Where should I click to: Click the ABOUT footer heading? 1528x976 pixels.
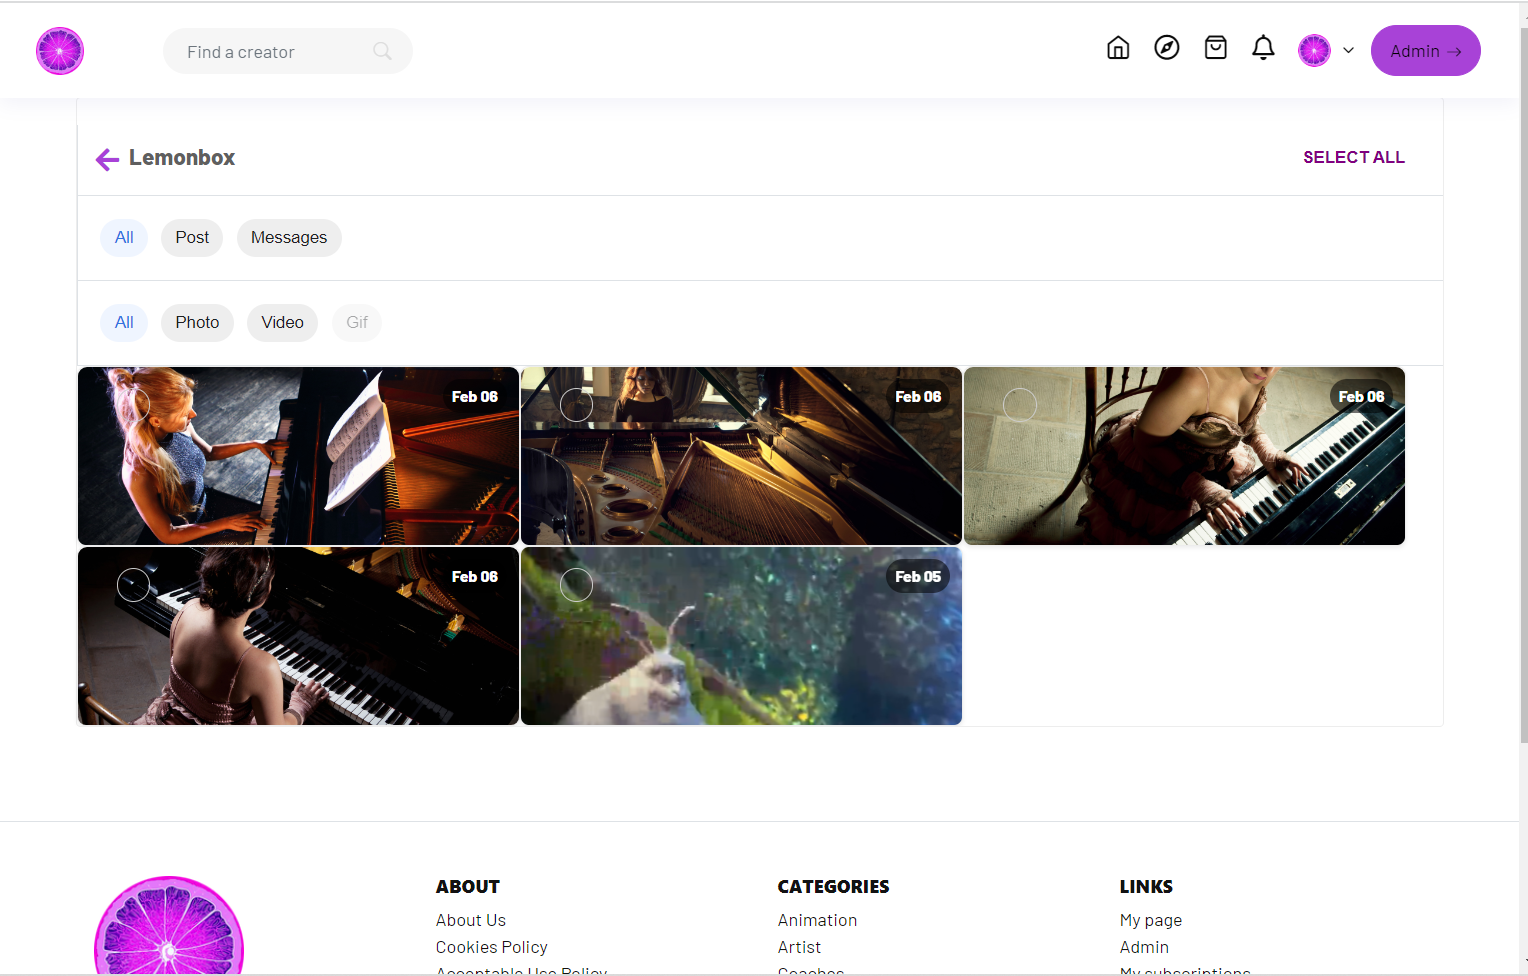(x=468, y=887)
